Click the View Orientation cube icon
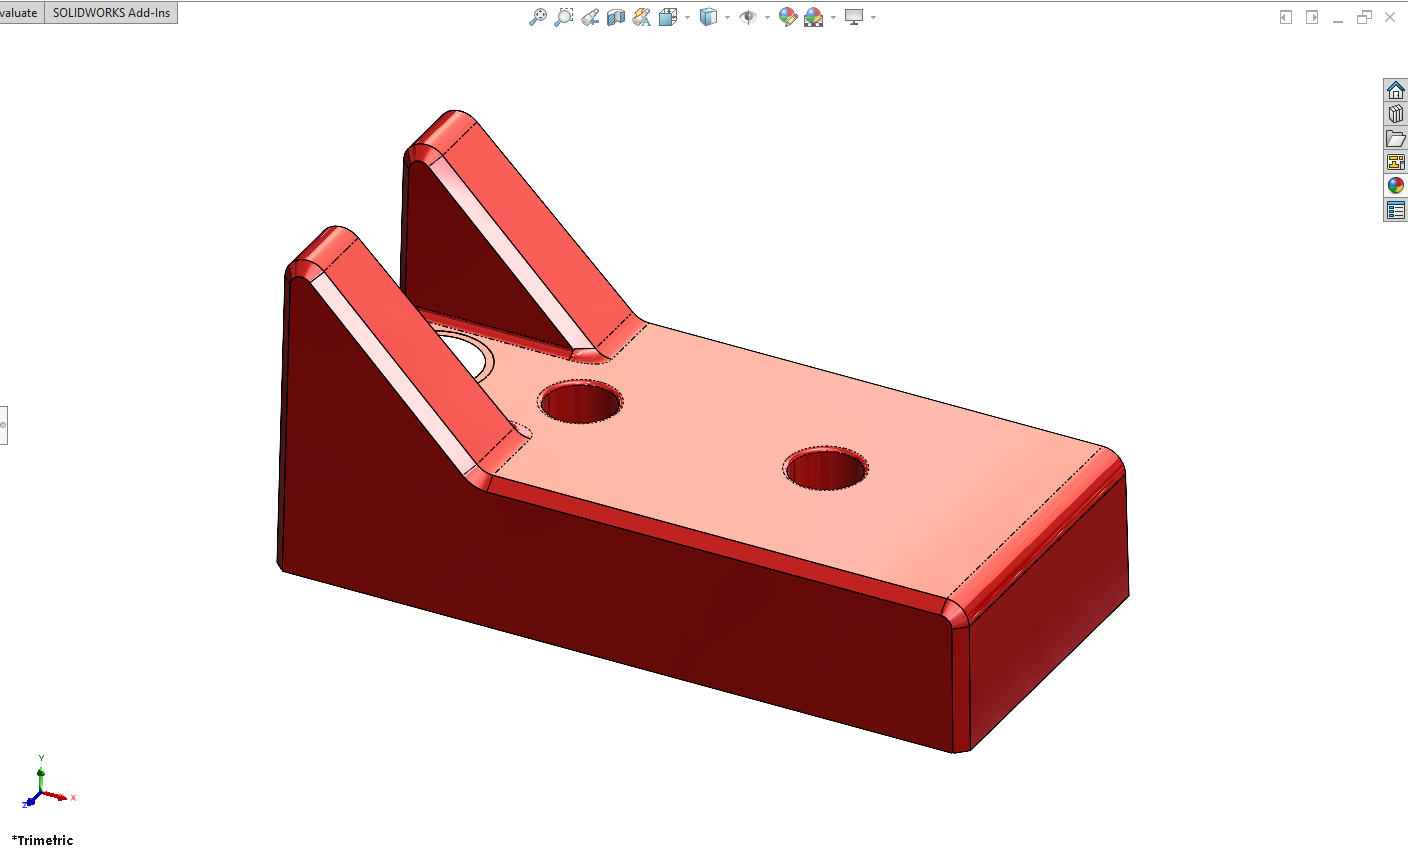 668,17
